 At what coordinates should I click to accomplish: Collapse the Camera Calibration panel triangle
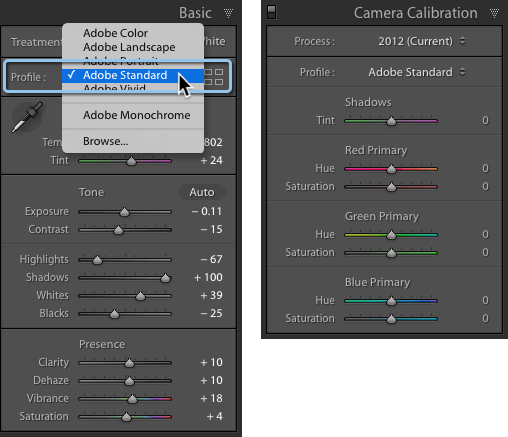pos(494,13)
